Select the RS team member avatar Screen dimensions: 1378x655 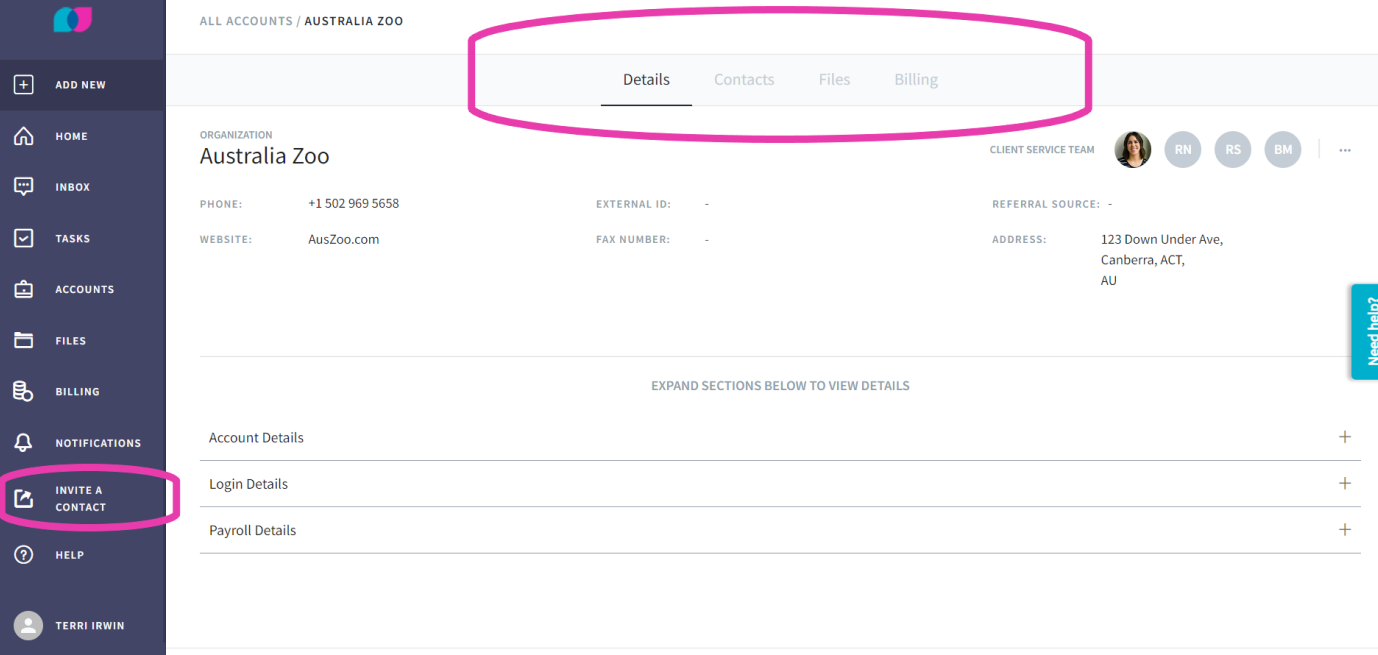[x=1233, y=149]
